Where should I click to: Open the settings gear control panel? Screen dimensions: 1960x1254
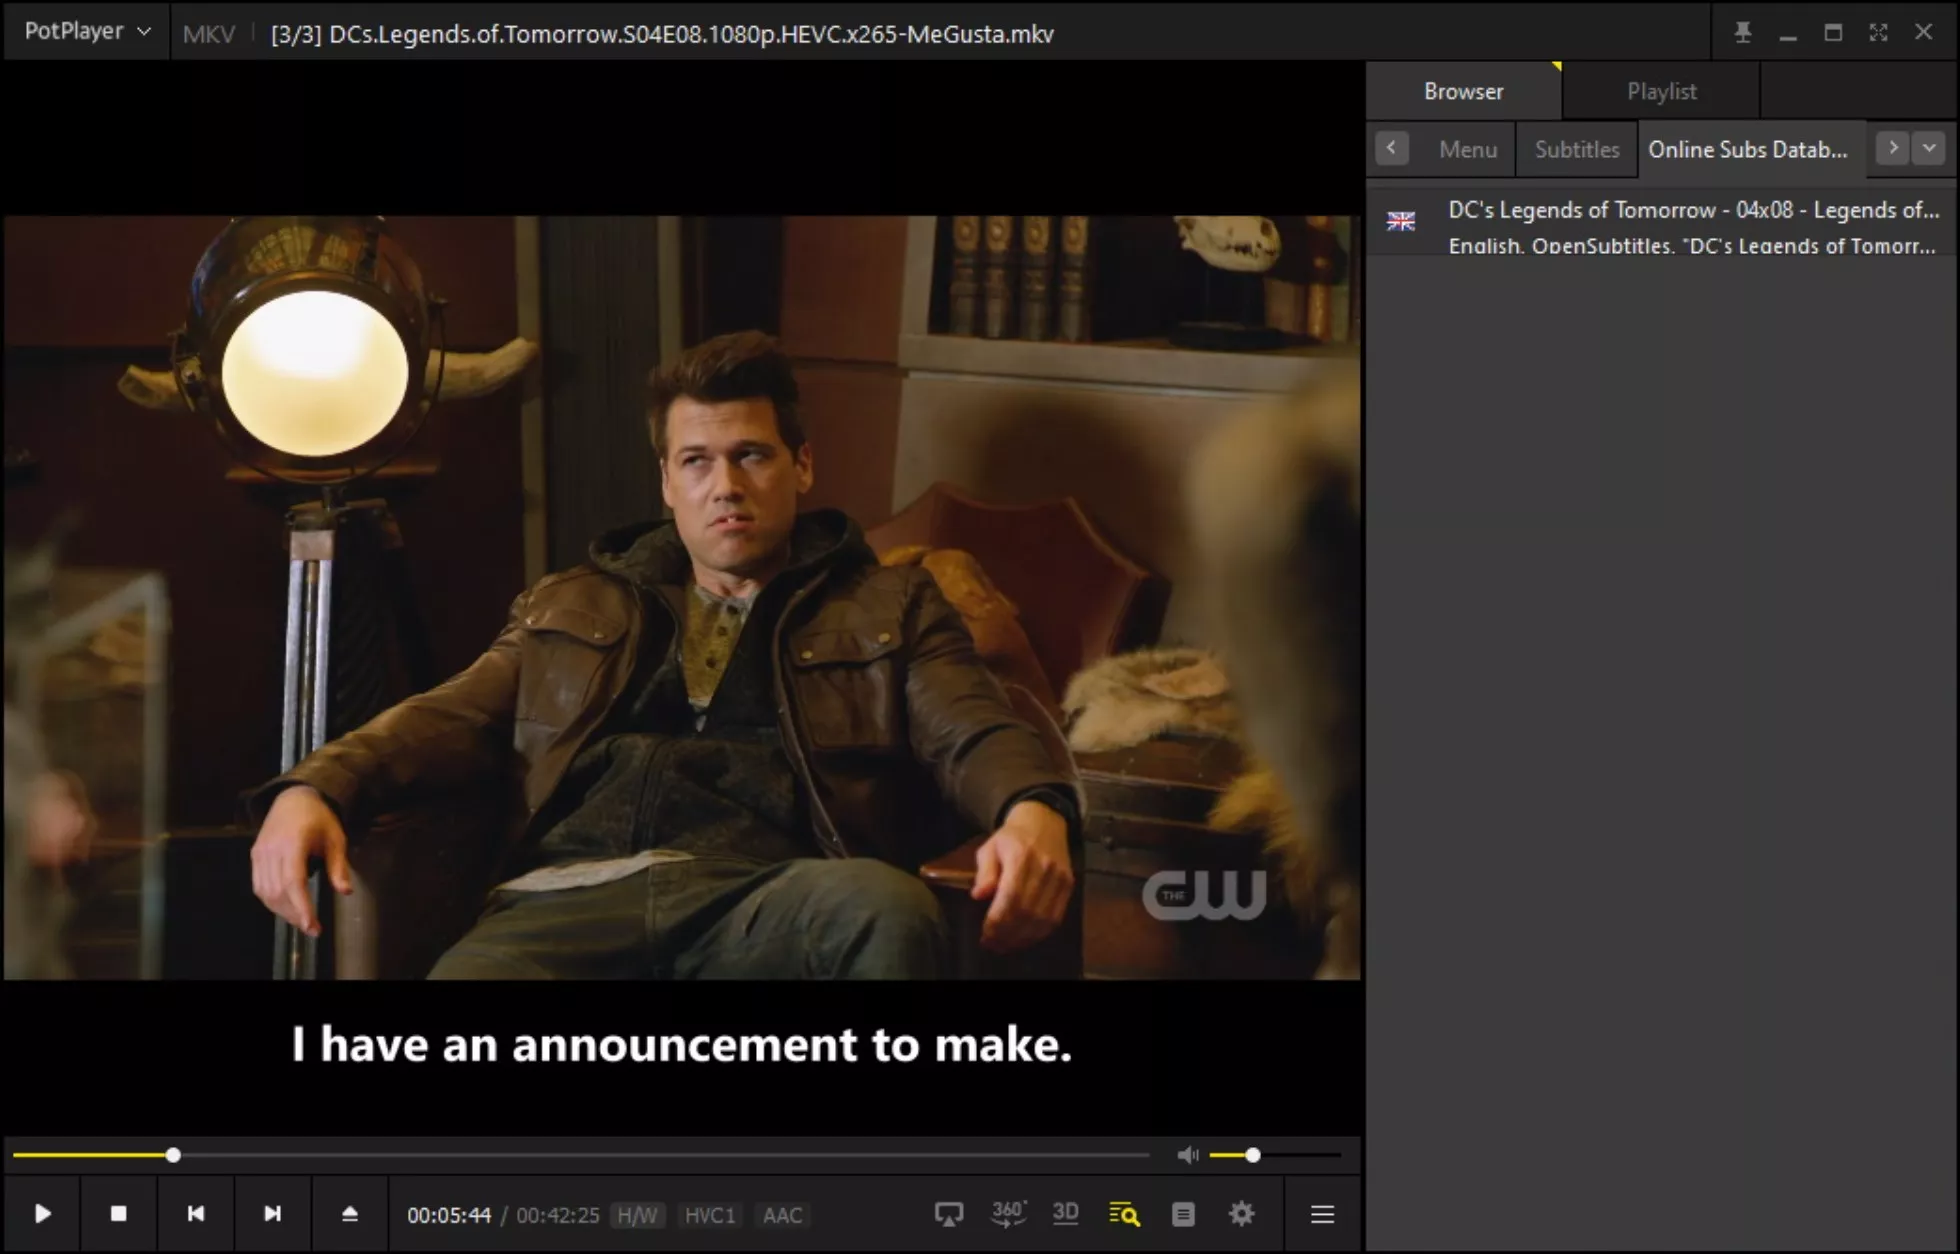[x=1241, y=1214]
